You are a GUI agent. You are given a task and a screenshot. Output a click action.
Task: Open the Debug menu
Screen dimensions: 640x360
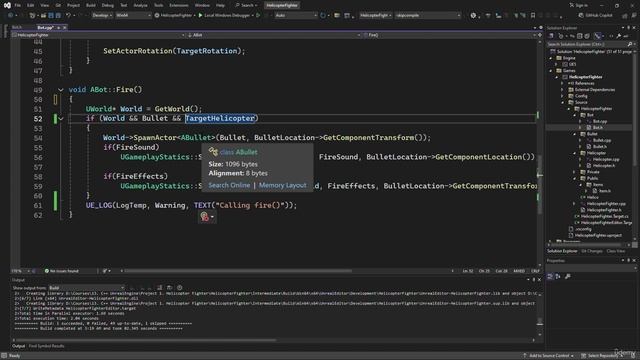108,5
